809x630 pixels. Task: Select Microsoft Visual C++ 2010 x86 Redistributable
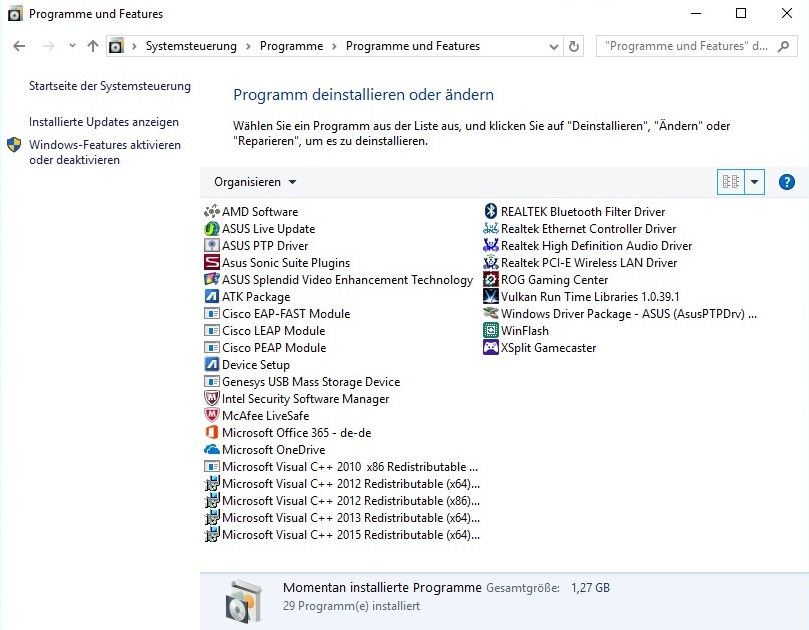(x=342, y=467)
